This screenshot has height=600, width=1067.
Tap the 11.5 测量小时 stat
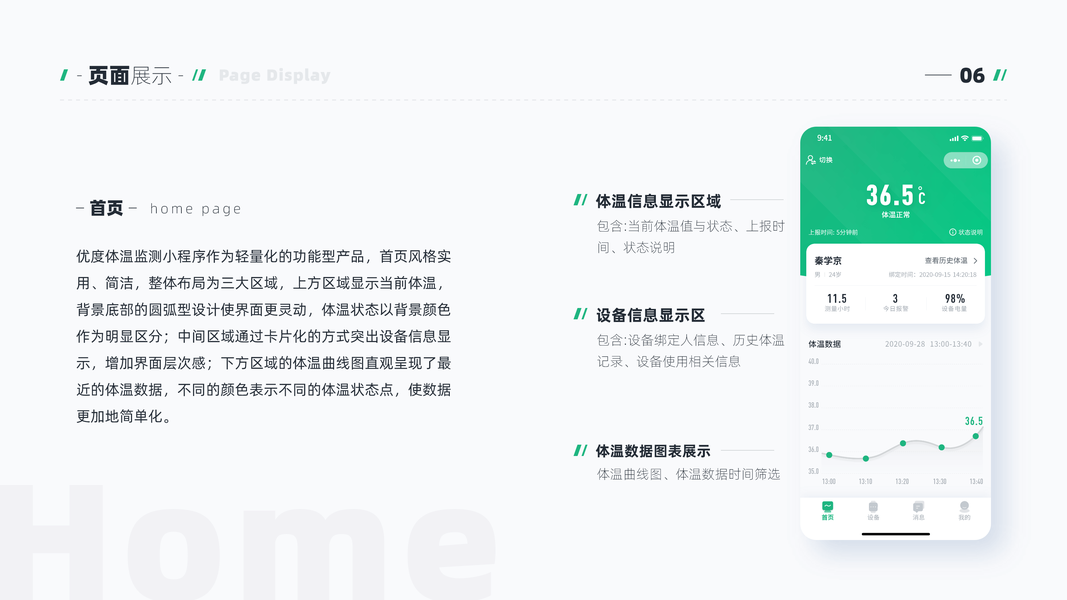pos(837,303)
